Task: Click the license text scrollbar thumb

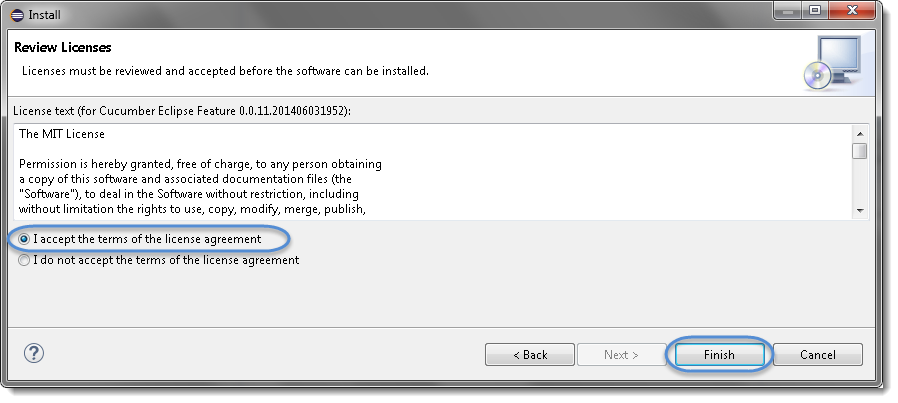Action: tap(860, 151)
